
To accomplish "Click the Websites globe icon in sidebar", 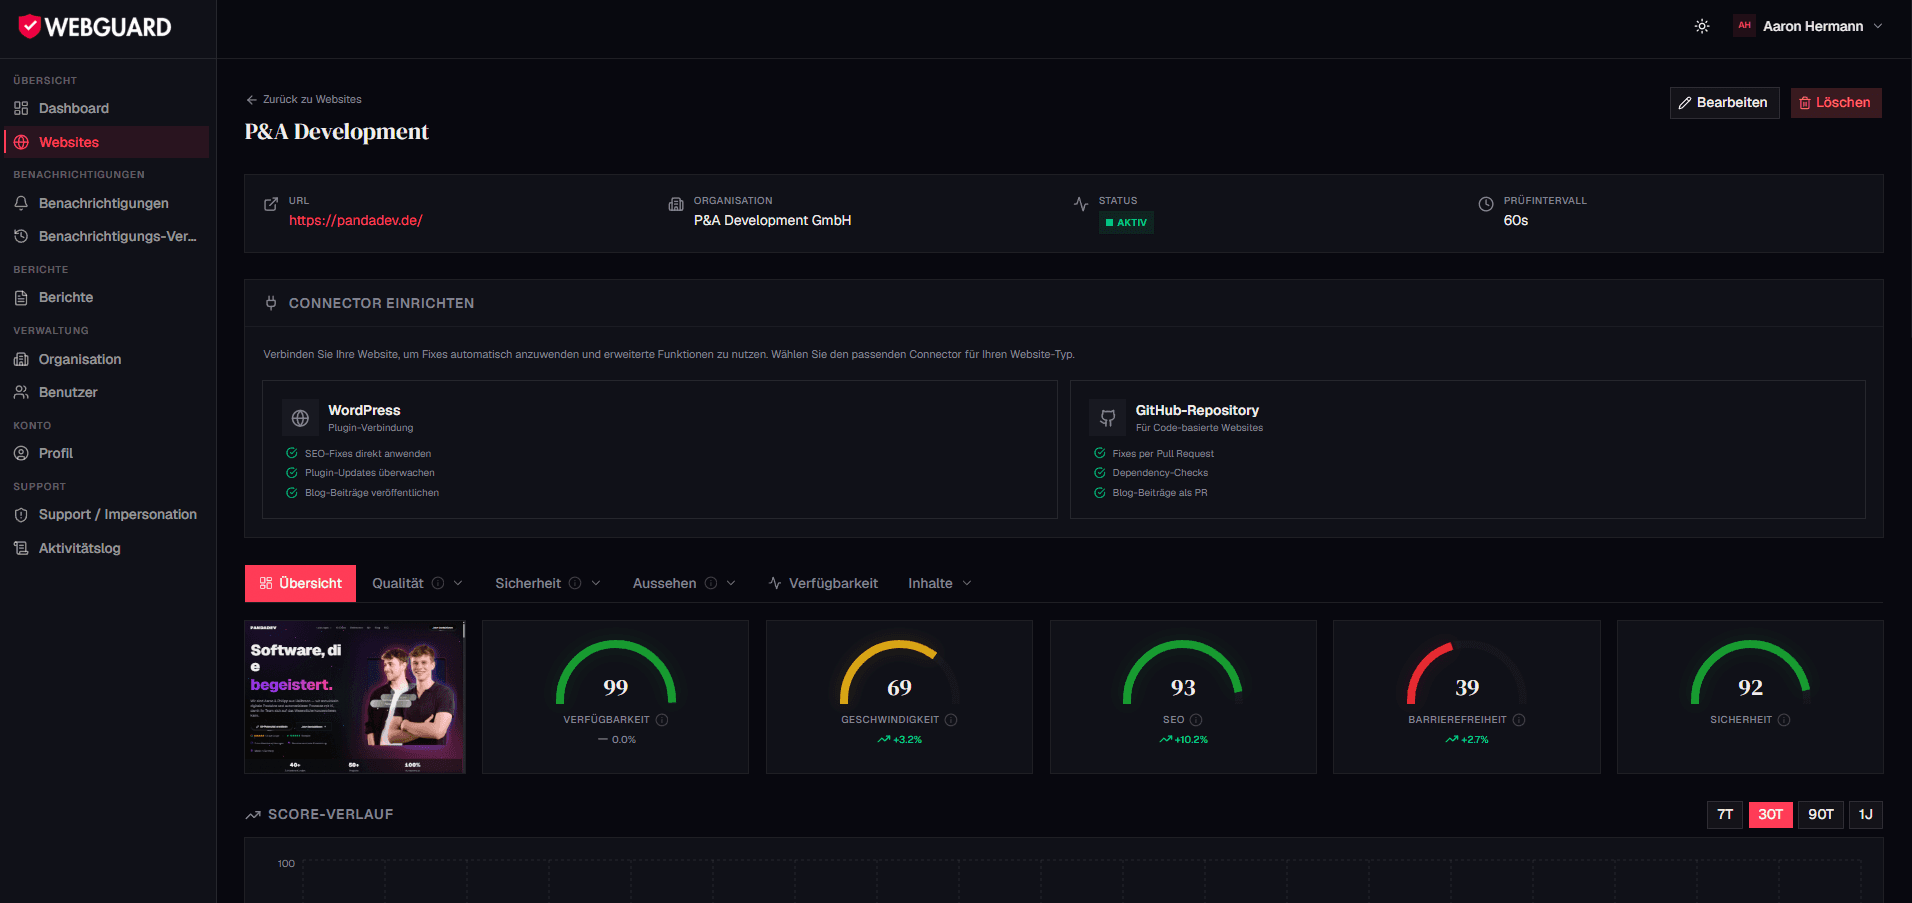I will tap(21, 142).
